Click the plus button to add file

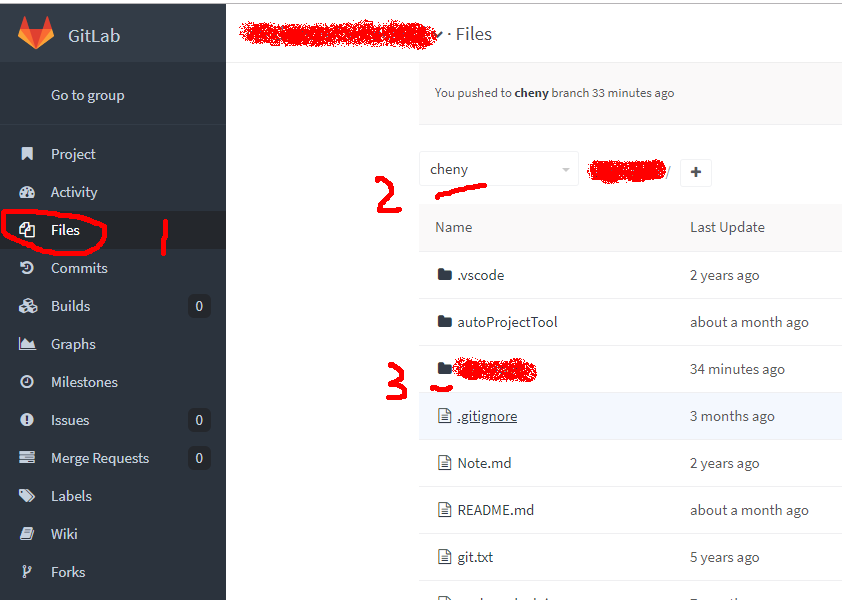tap(696, 172)
